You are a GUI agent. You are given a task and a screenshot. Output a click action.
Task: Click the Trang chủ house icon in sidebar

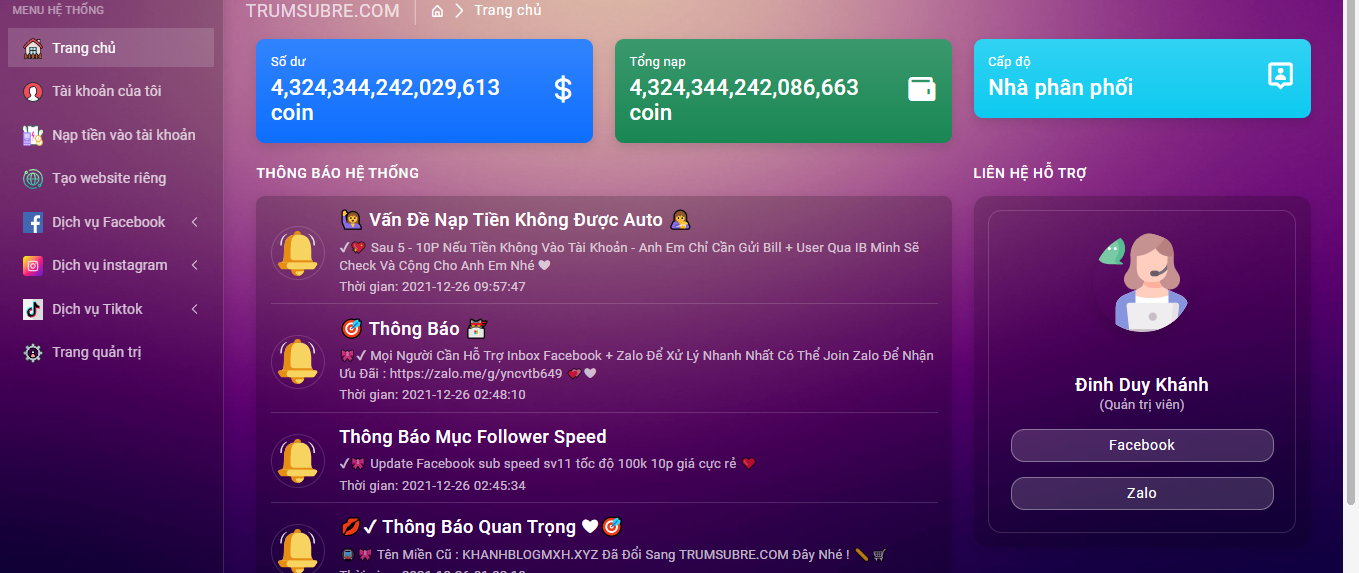(33, 48)
